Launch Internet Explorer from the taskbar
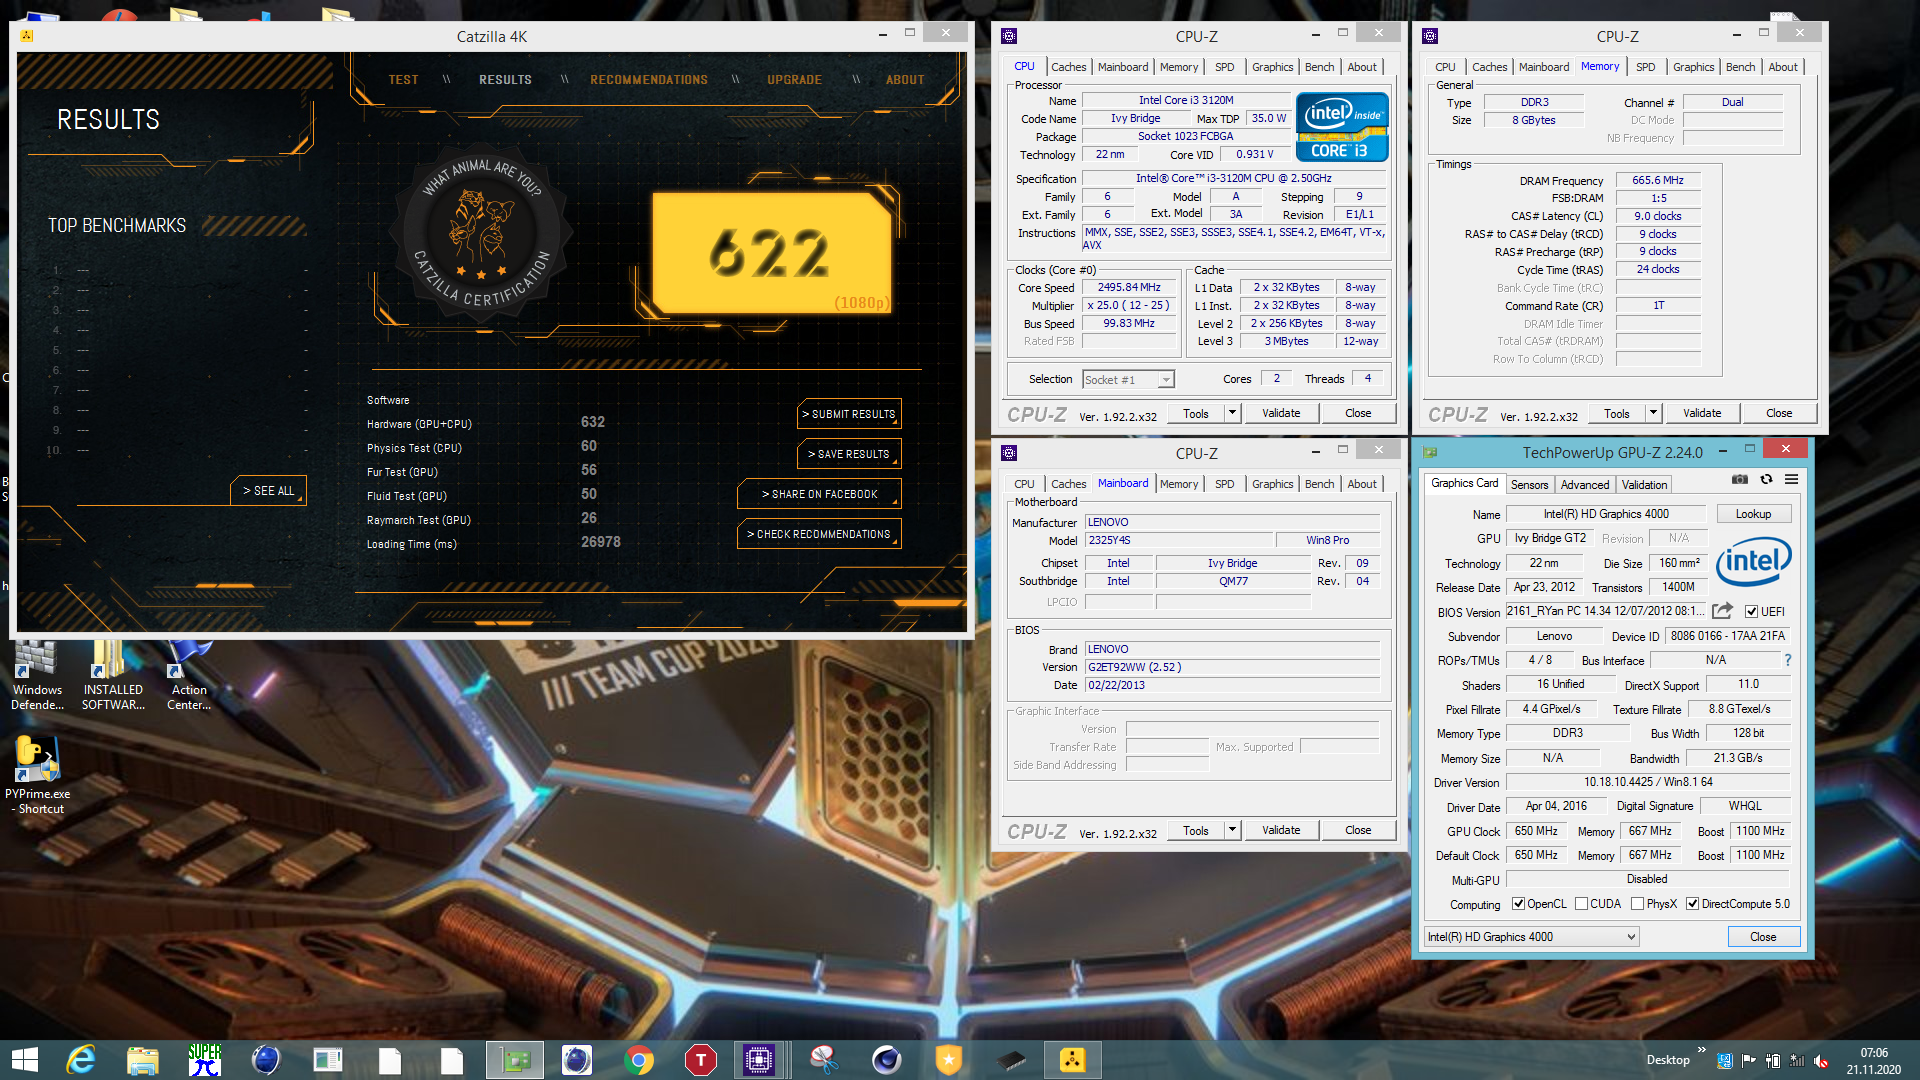The image size is (1920, 1080). click(x=81, y=1060)
